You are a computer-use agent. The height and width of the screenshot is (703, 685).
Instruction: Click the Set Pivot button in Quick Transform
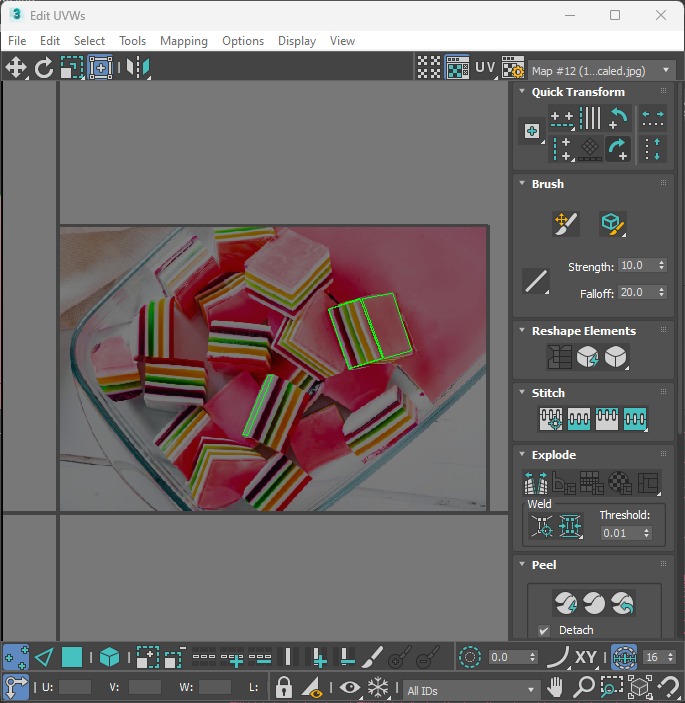coord(532,131)
